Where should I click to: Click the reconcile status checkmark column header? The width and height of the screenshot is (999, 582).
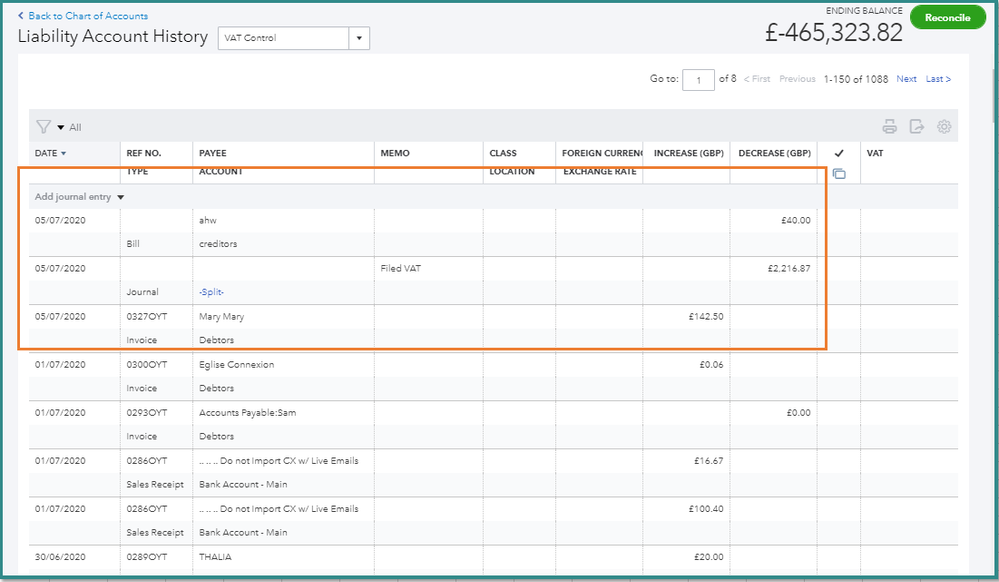coord(839,153)
